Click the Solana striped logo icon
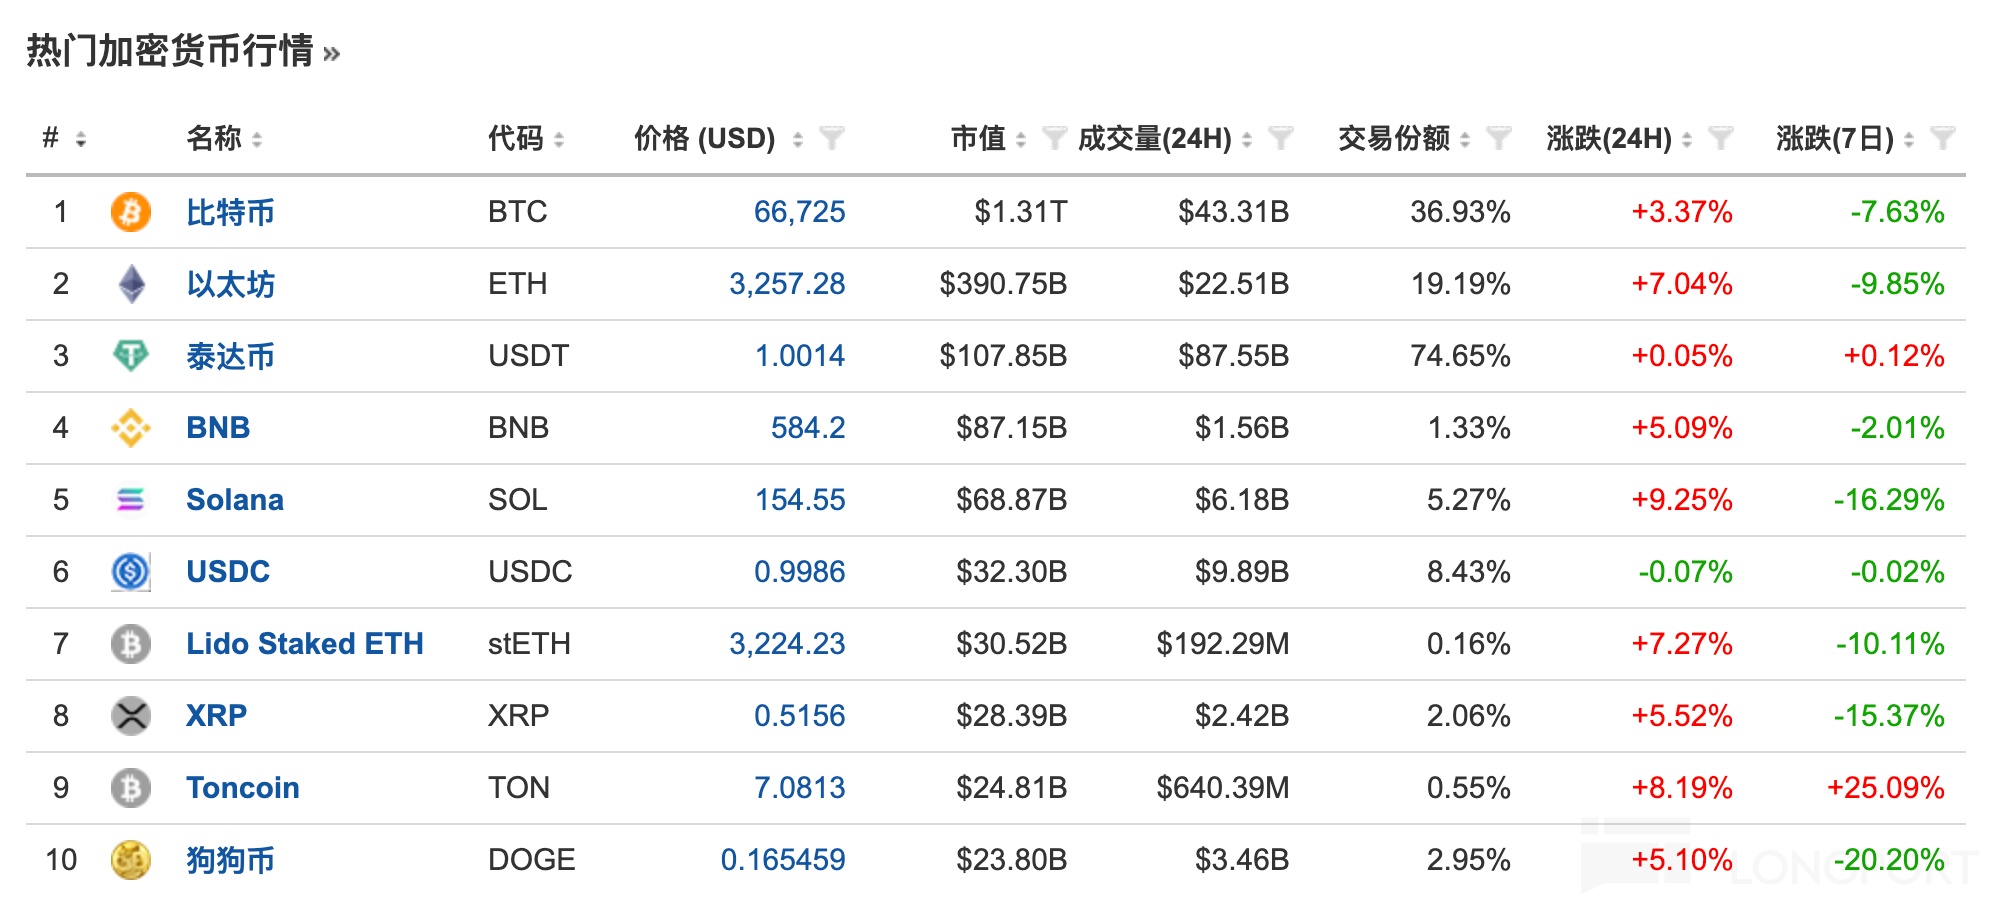This screenshot has width=1994, height=910. point(130,500)
